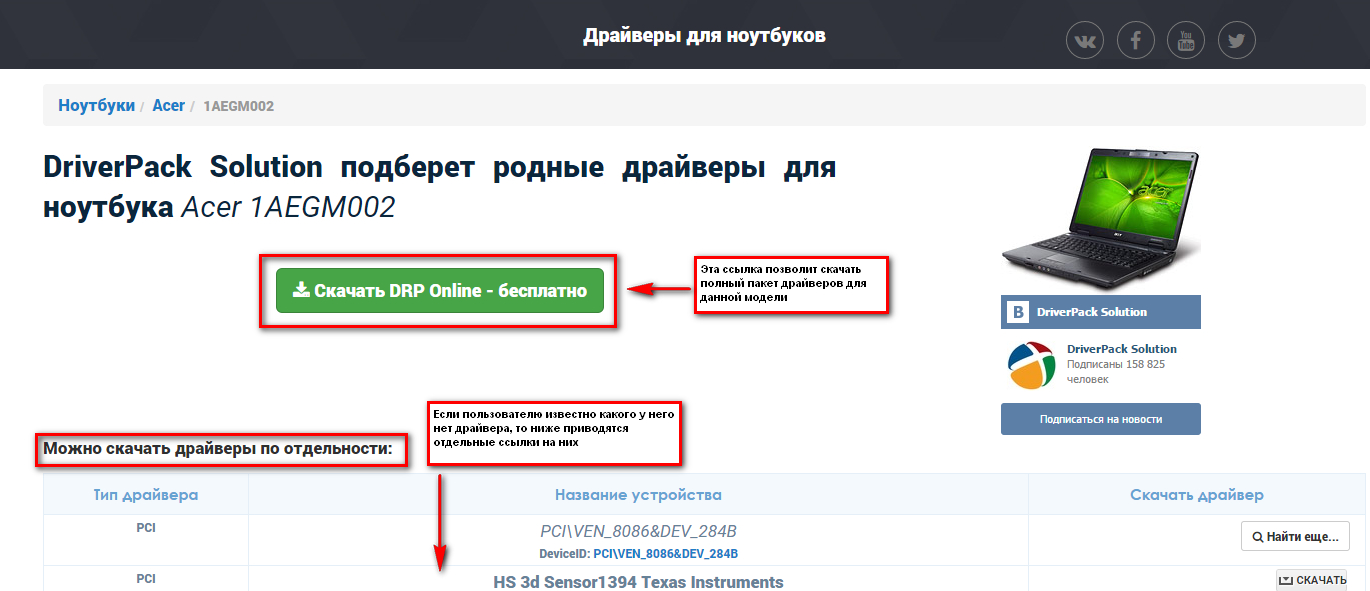The image size is (1370, 591).
Task: Open DeviceID PCI\VEN_8086&DEV_284B link
Action: [x=665, y=553]
